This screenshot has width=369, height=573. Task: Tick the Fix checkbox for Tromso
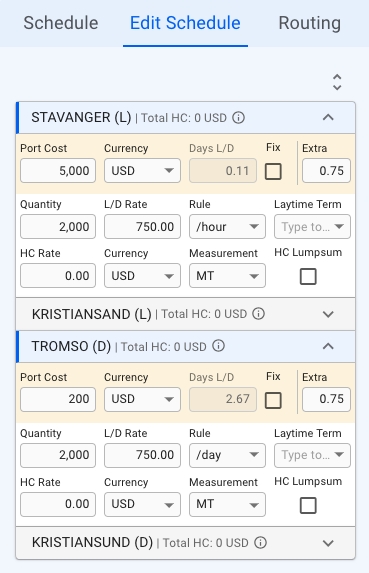(x=273, y=400)
